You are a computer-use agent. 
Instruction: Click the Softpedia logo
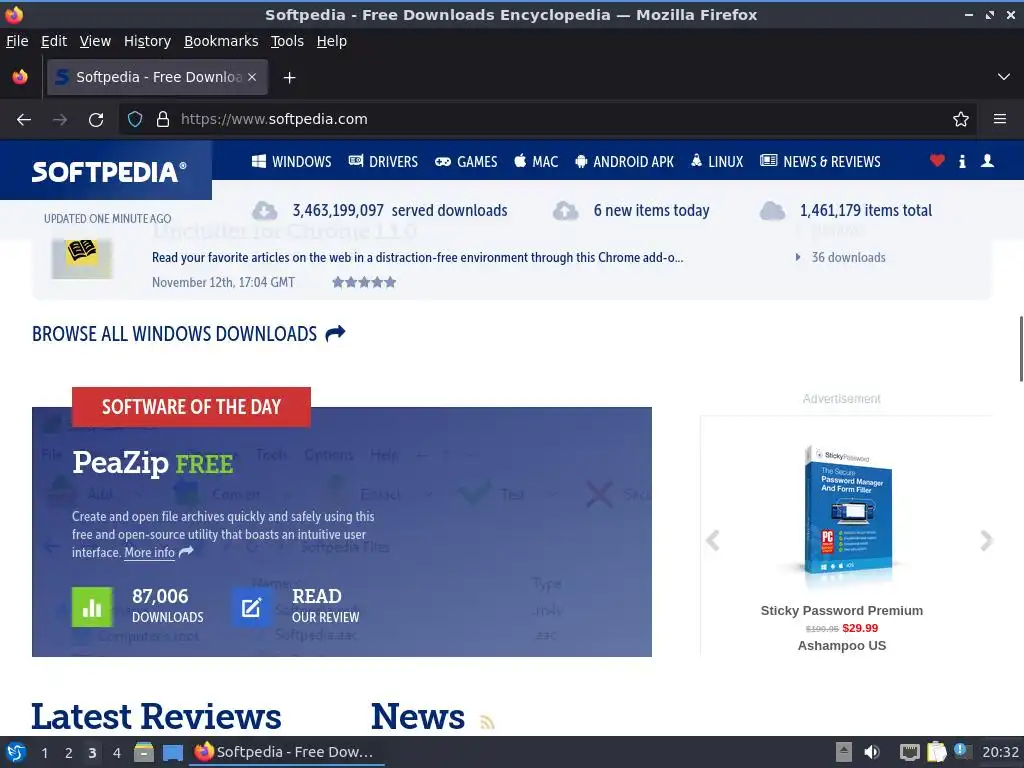click(x=108, y=172)
